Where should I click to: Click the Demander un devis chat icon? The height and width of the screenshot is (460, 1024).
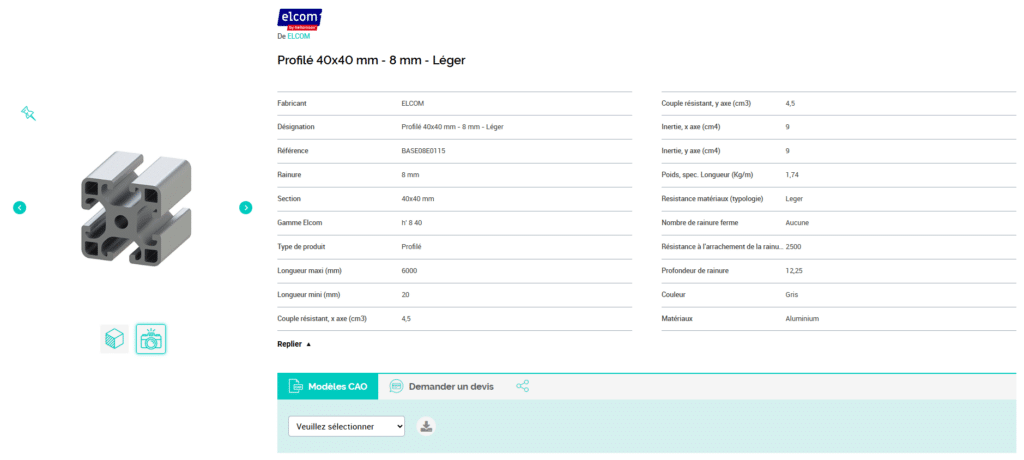pyautogui.click(x=396, y=386)
